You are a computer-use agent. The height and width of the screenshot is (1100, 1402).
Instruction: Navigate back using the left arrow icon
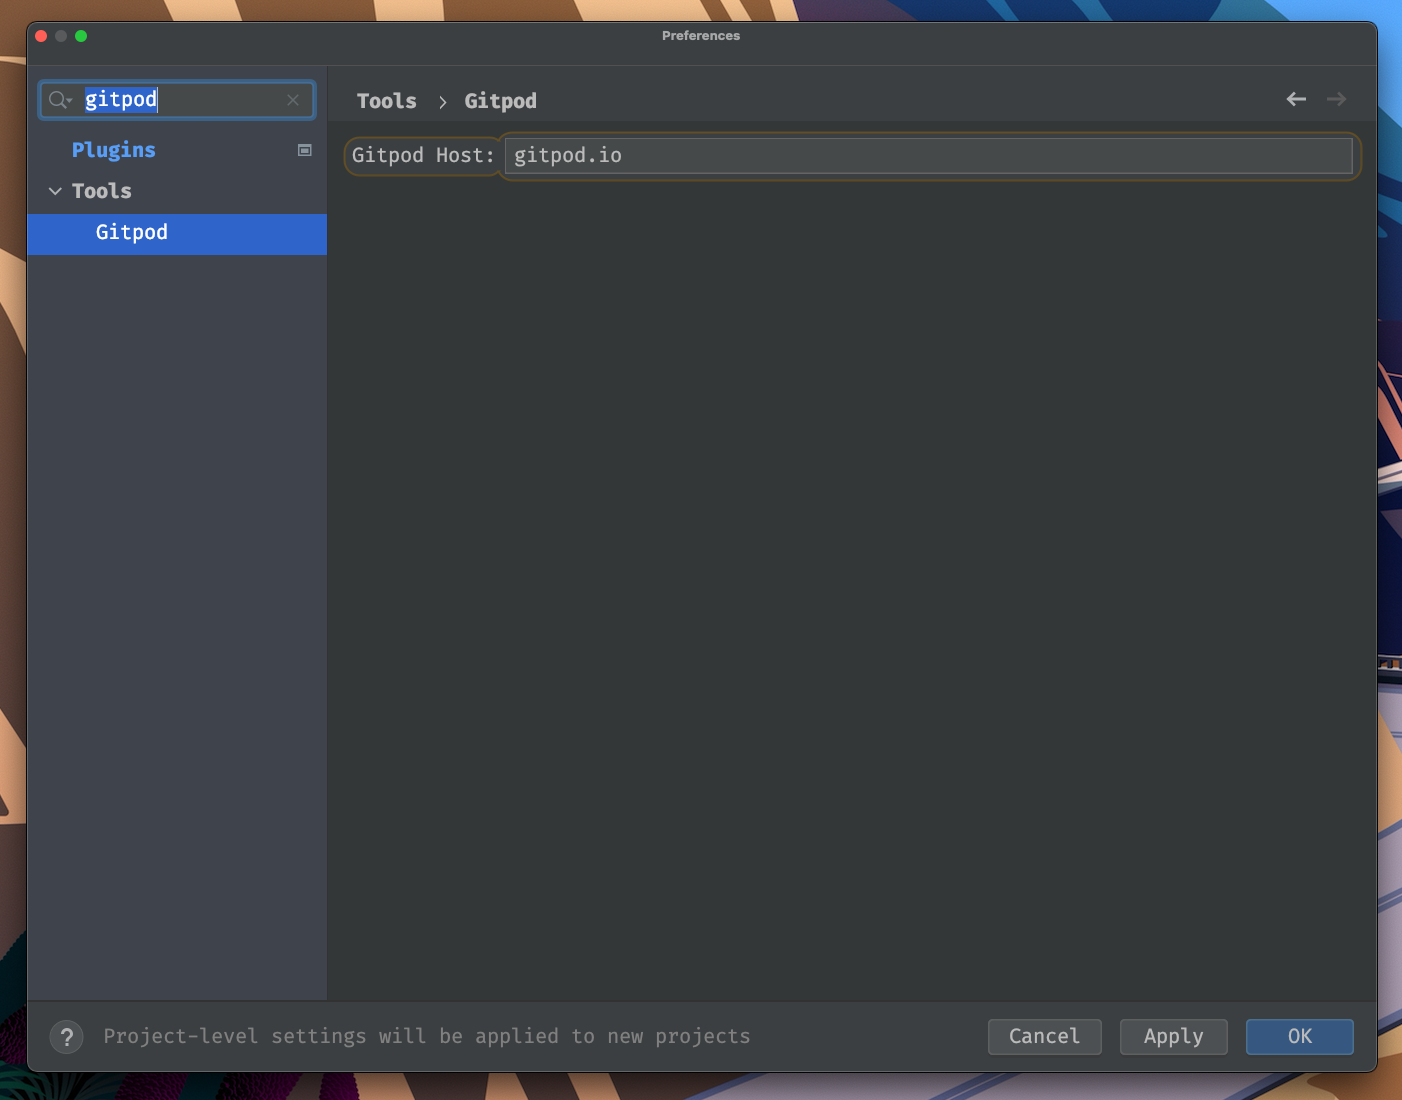pos(1296,99)
